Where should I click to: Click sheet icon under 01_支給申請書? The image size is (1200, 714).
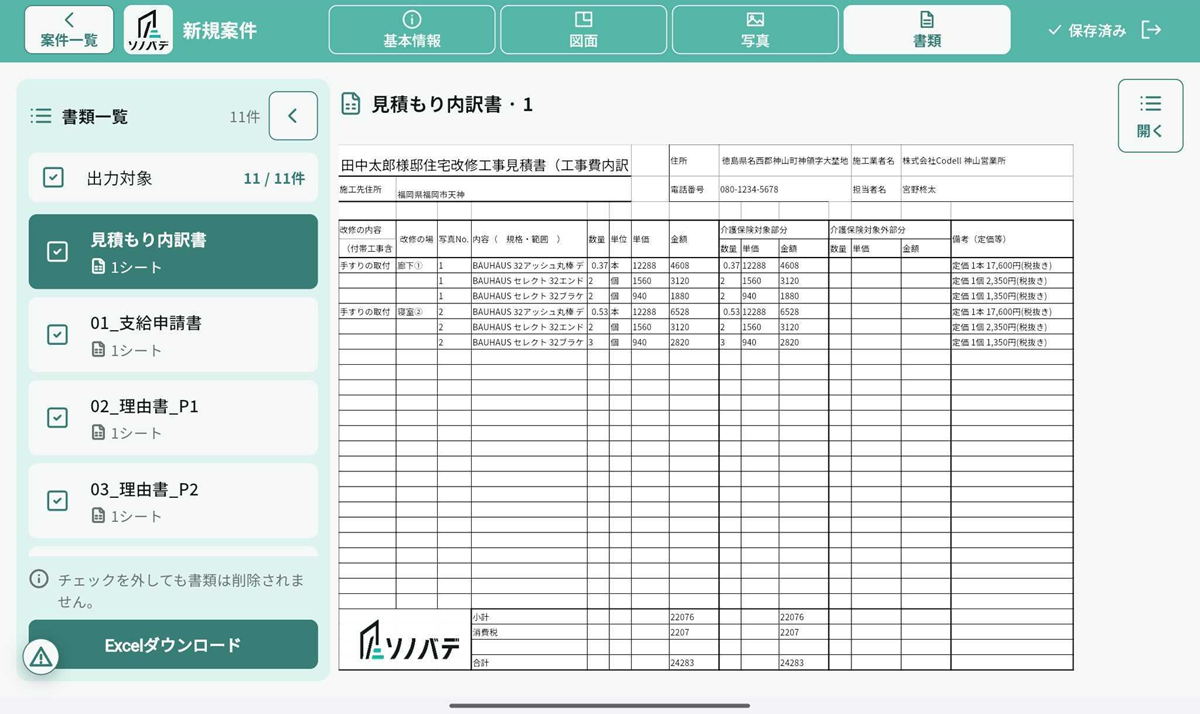[x=98, y=350]
